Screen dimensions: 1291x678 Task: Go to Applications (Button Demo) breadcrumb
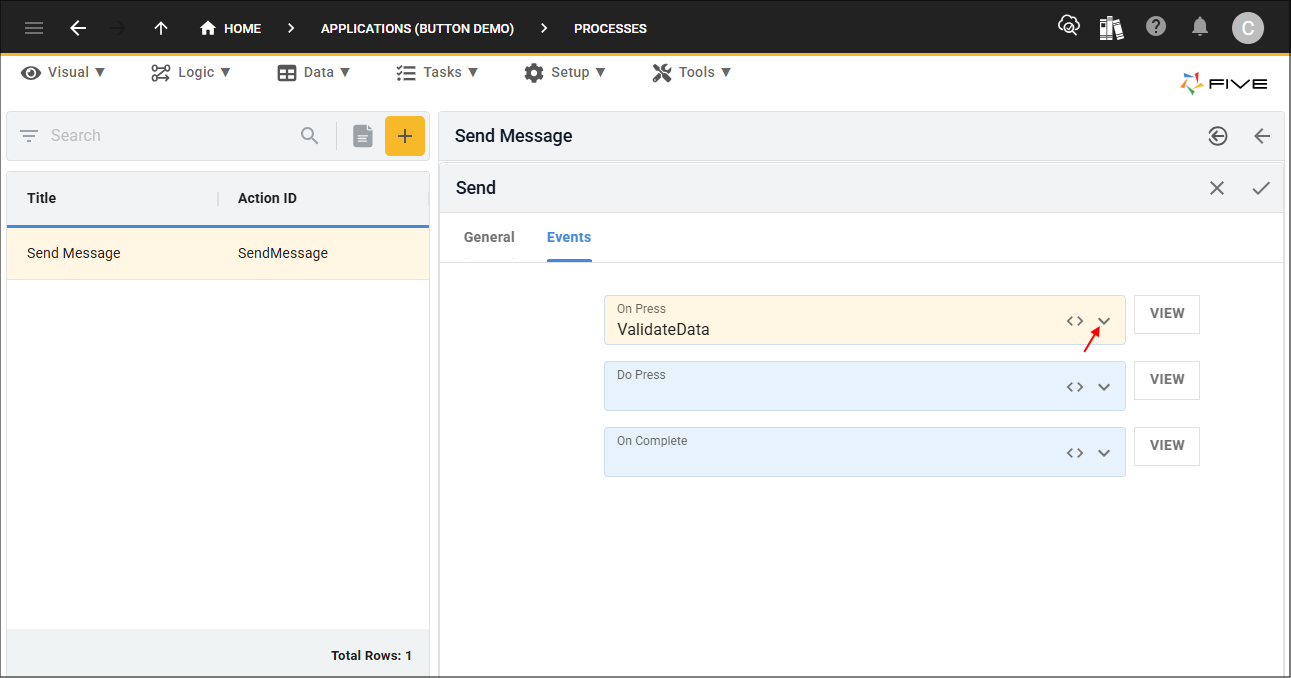click(x=417, y=28)
